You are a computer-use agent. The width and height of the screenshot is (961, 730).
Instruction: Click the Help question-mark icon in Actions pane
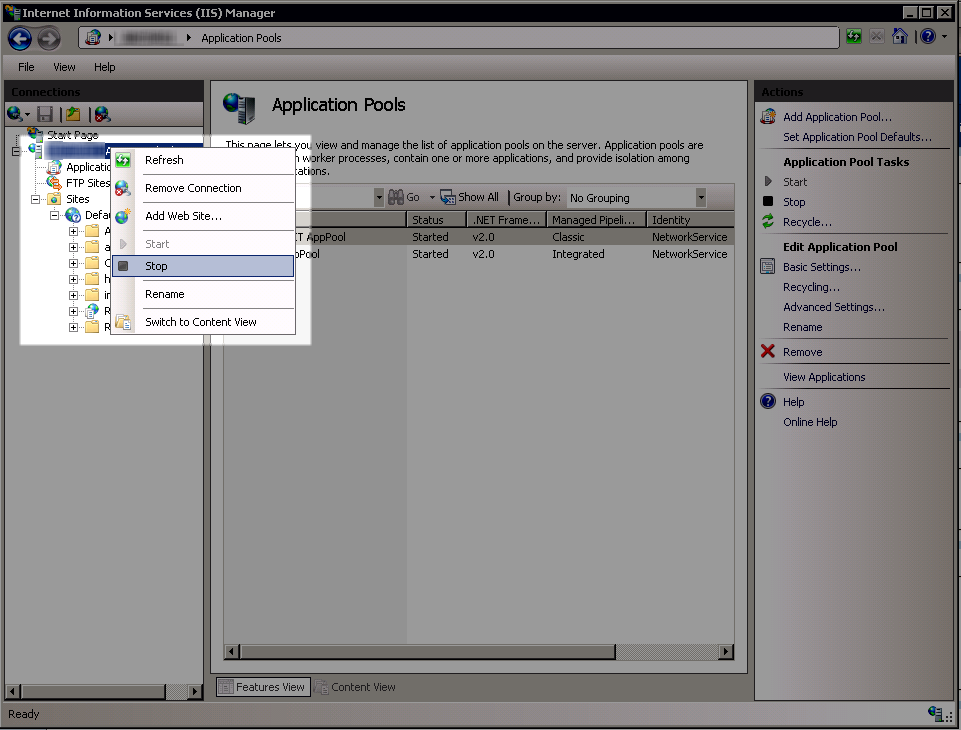pos(768,401)
